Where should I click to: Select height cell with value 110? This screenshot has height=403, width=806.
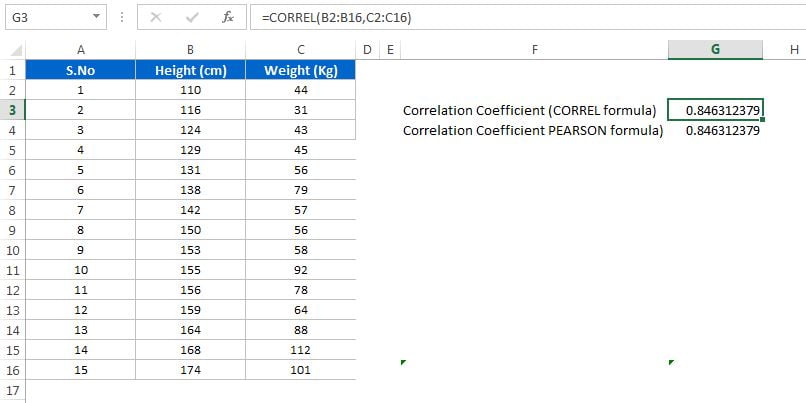point(191,90)
